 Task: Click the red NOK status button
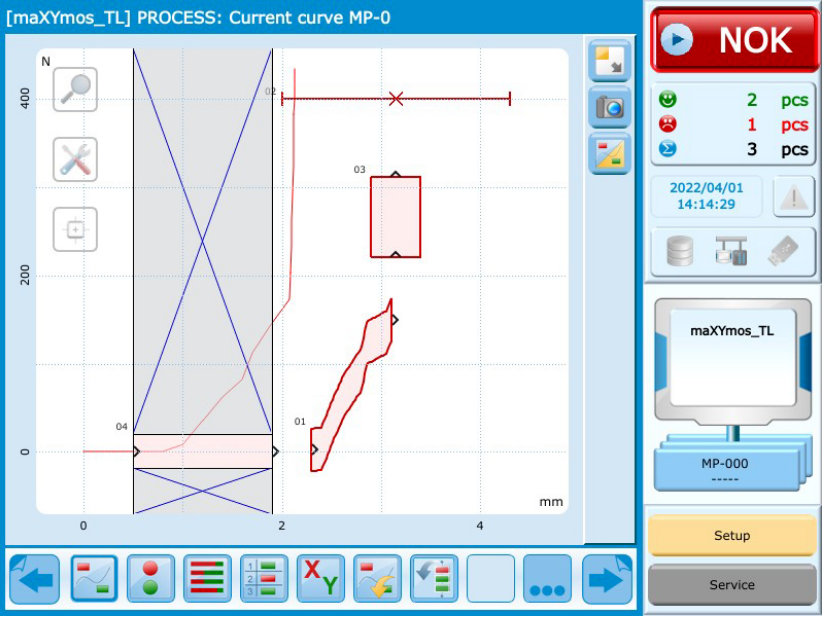pyautogui.click(x=734, y=40)
